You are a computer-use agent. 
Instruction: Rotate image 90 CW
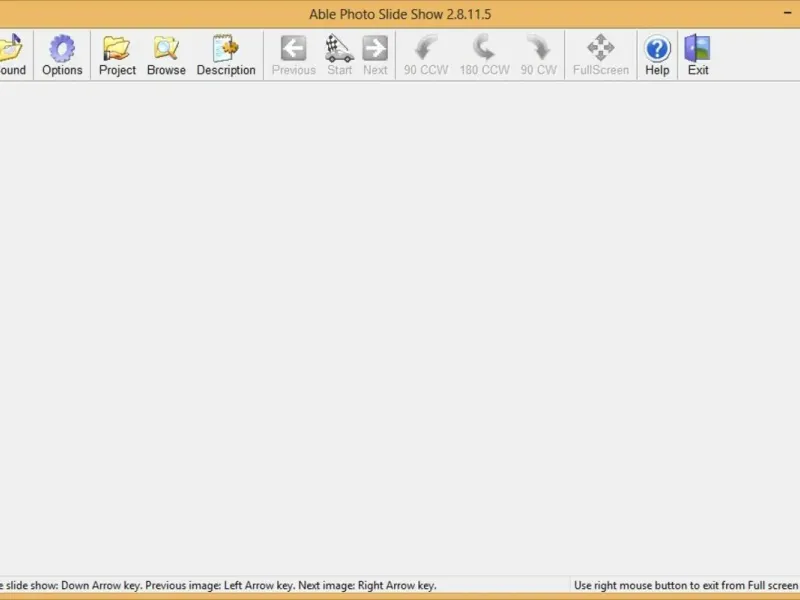coord(539,55)
